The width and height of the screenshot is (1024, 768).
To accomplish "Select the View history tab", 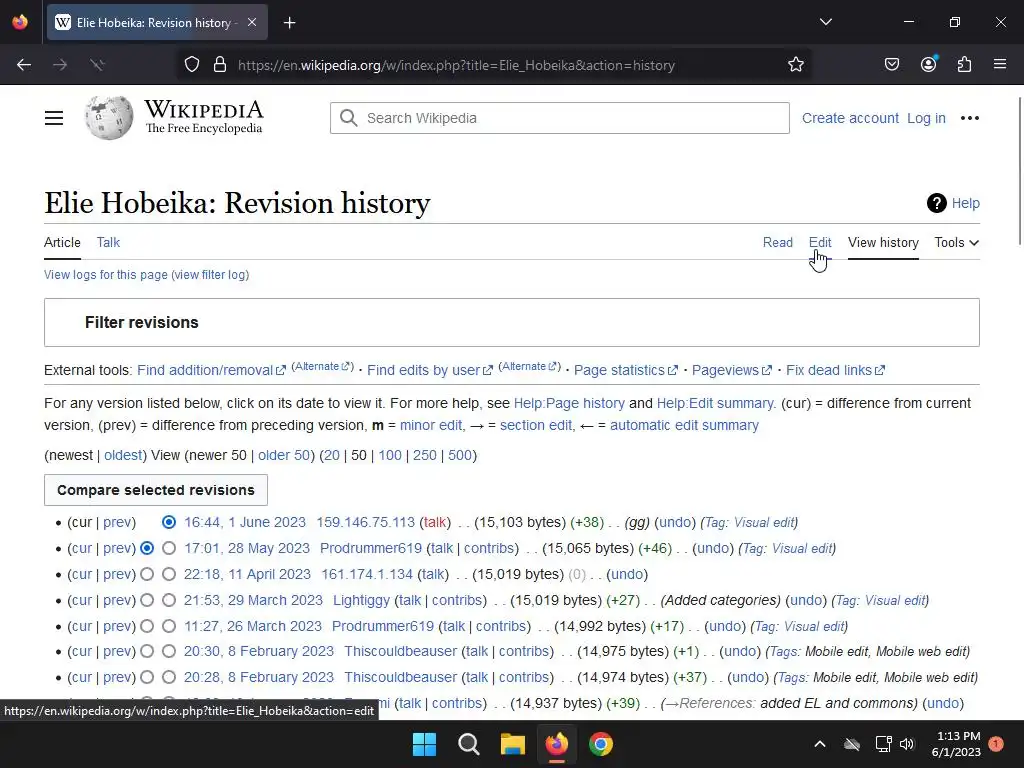I will [x=883, y=242].
